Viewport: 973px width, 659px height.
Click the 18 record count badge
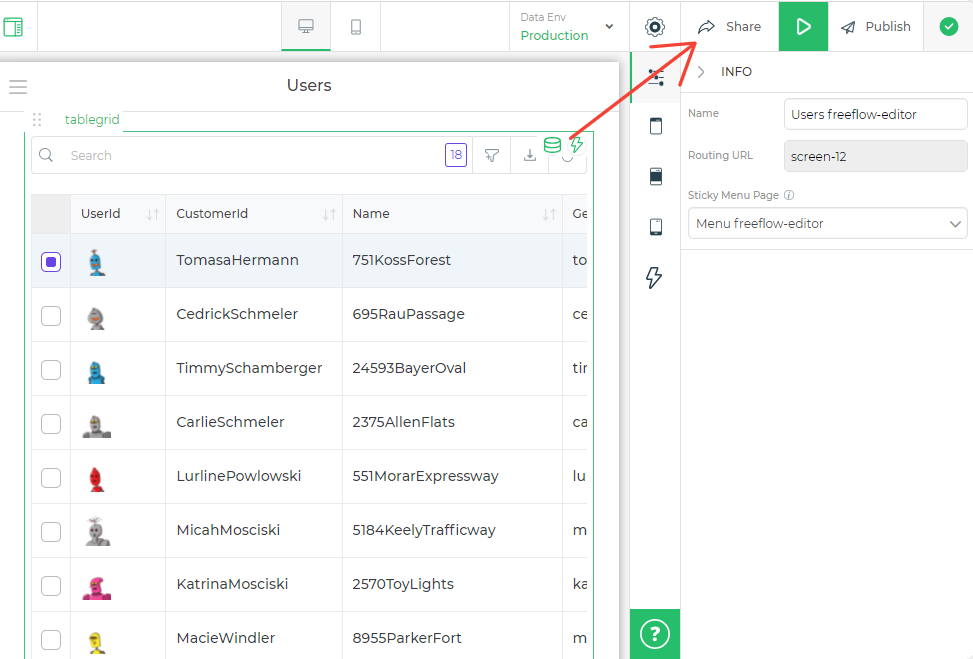[x=456, y=155]
